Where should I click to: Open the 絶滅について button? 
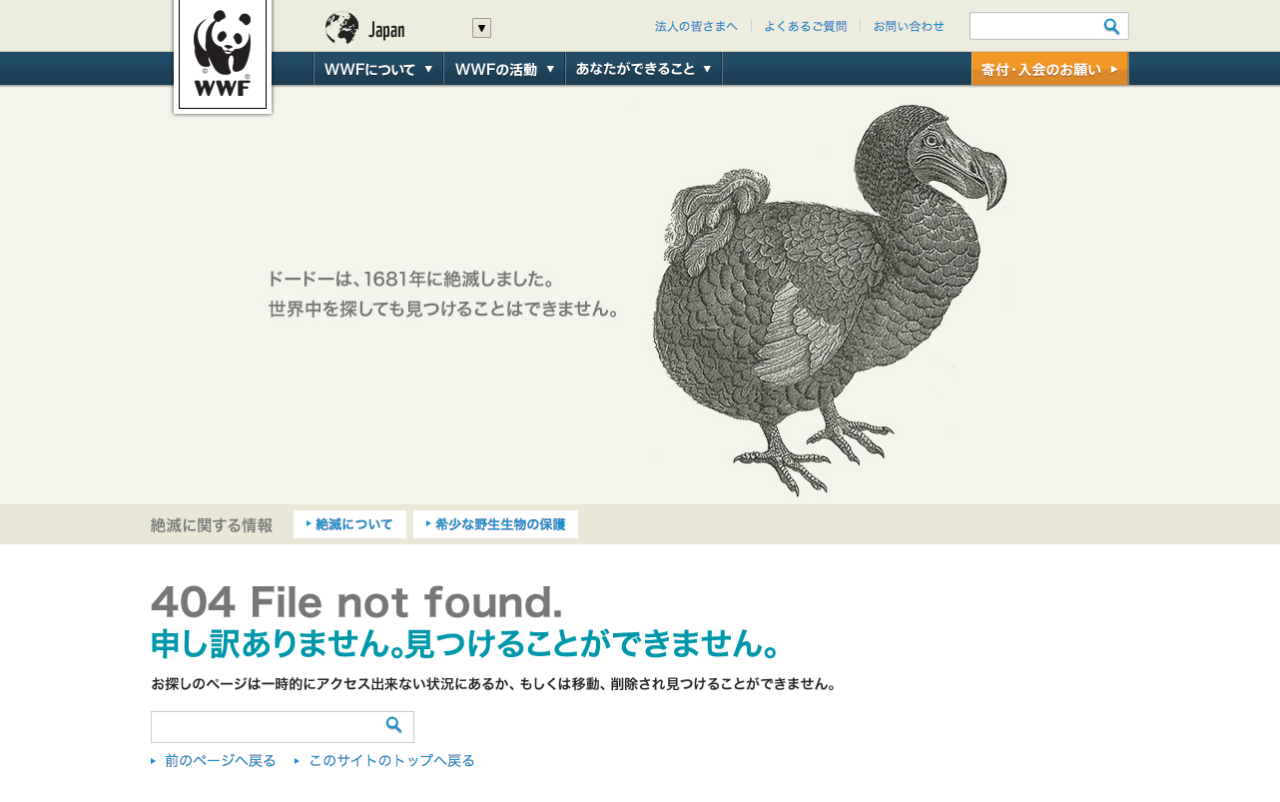350,524
